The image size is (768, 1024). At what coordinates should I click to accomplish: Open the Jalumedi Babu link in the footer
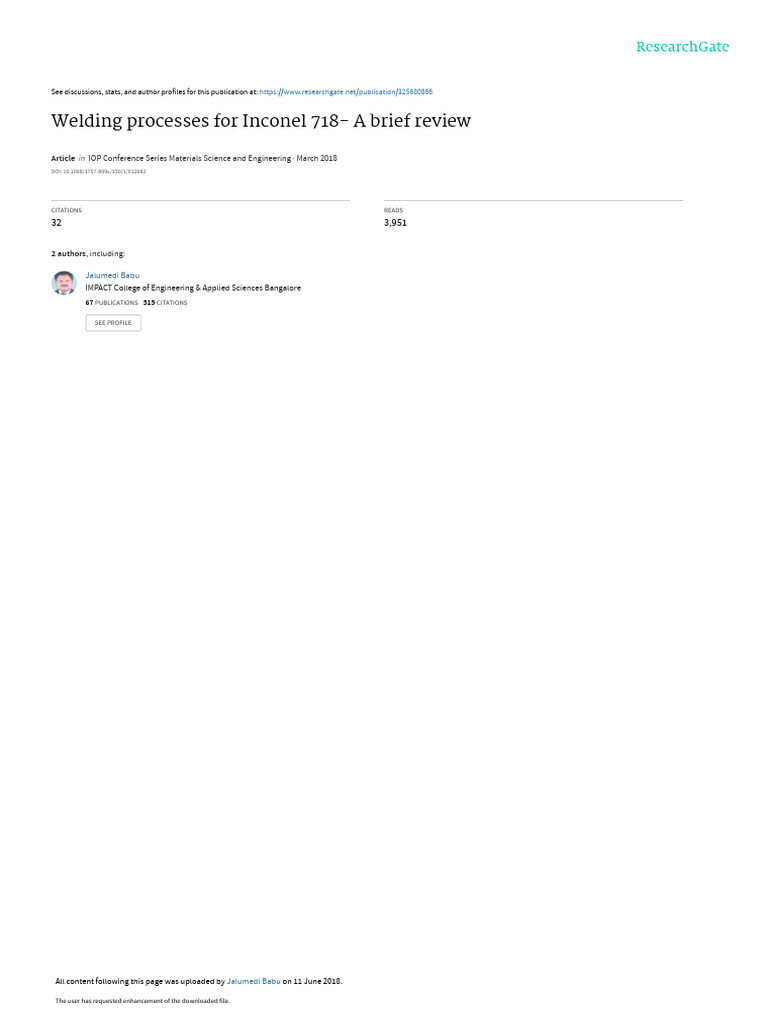tap(253, 981)
